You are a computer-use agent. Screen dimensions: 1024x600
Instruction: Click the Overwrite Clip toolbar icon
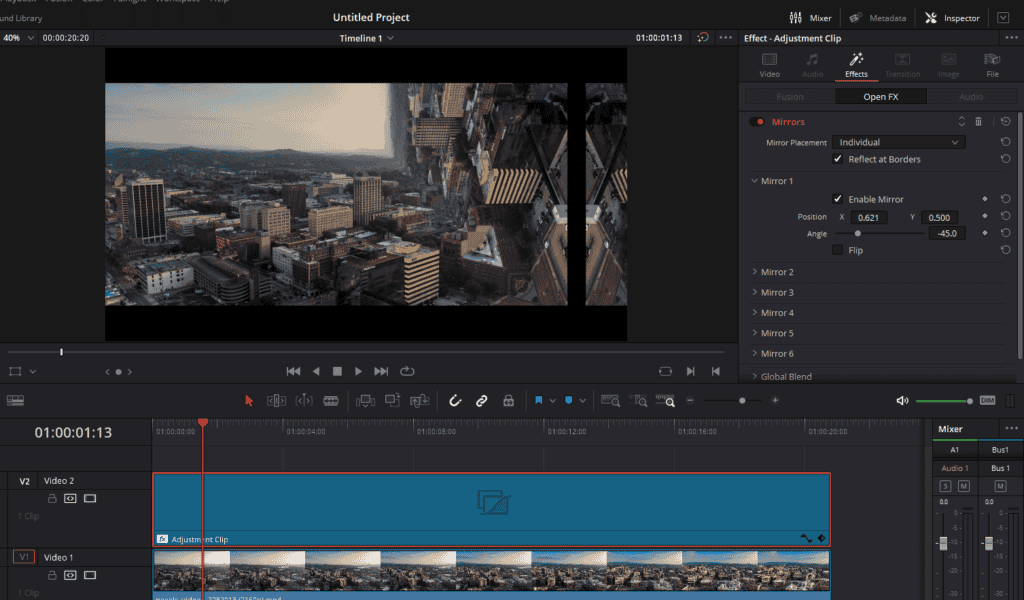click(392, 400)
